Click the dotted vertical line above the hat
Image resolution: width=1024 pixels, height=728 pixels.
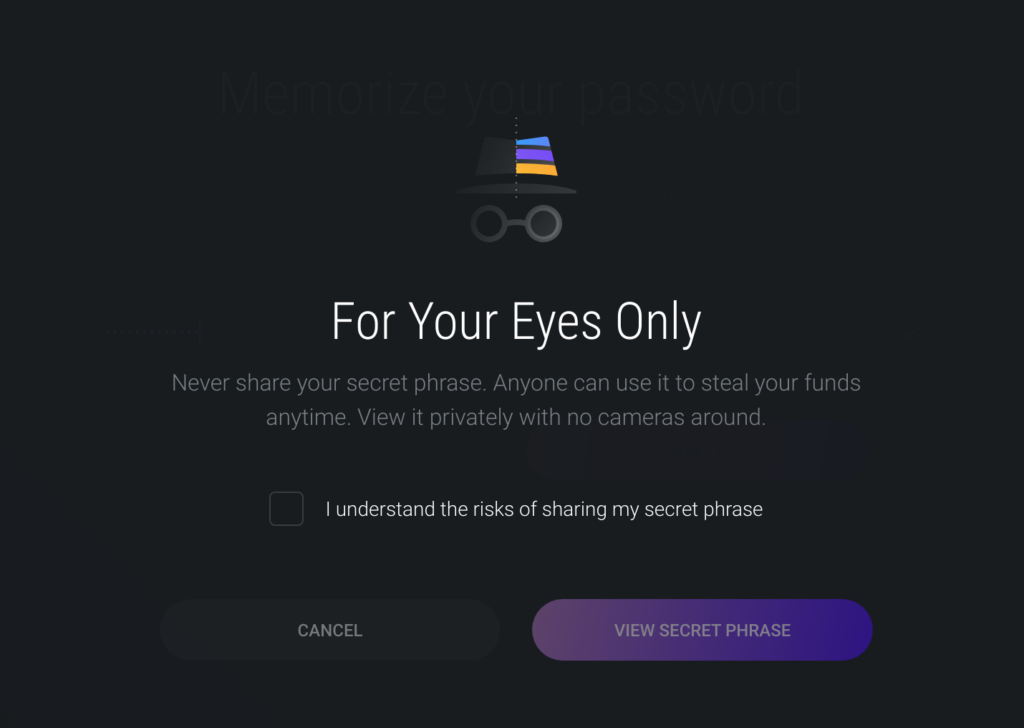[516, 126]
